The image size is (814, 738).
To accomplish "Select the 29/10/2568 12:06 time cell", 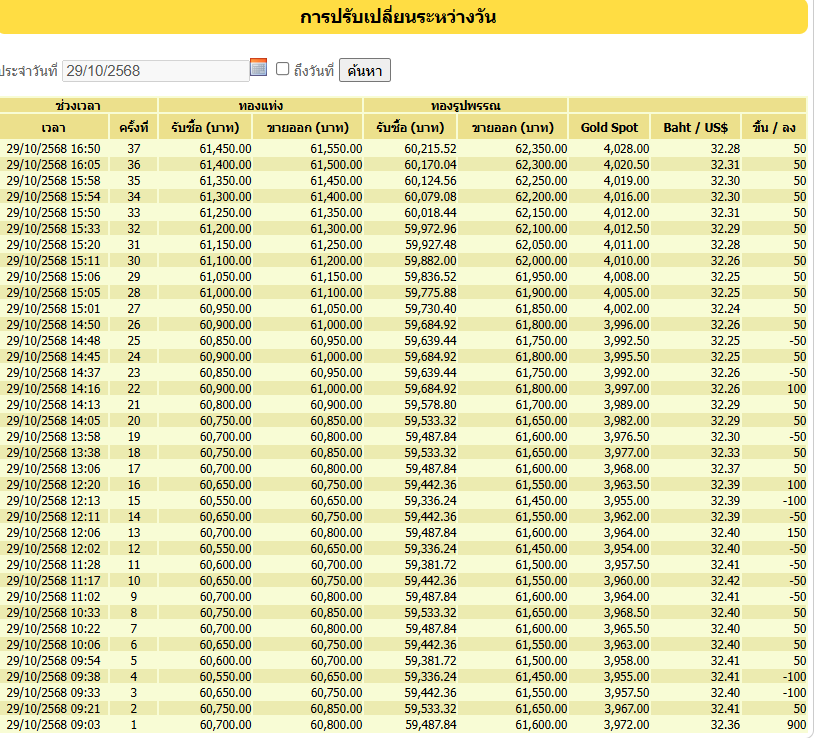I will (x=53, y=532).
